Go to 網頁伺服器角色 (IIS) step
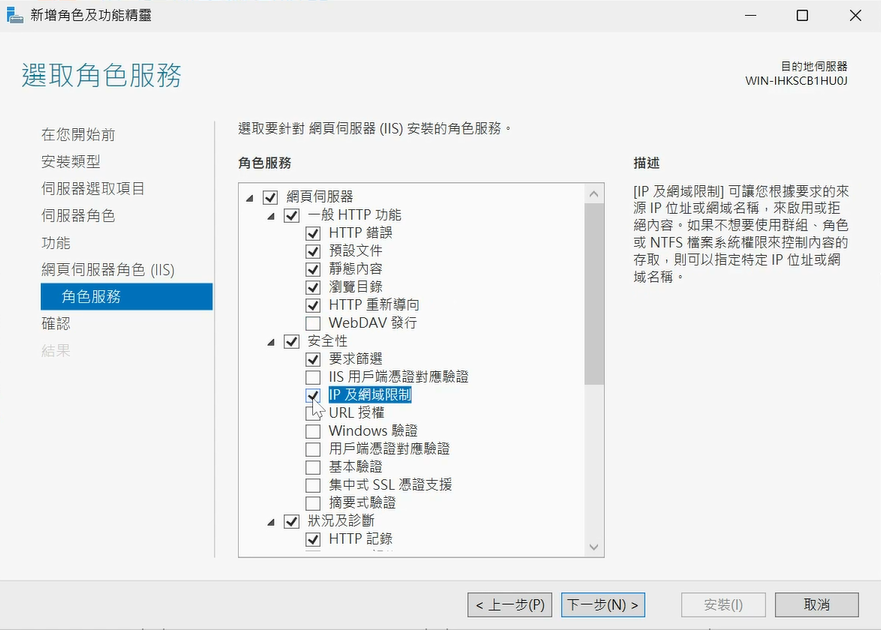Screen dimensions: 881x630 [108, 269]
